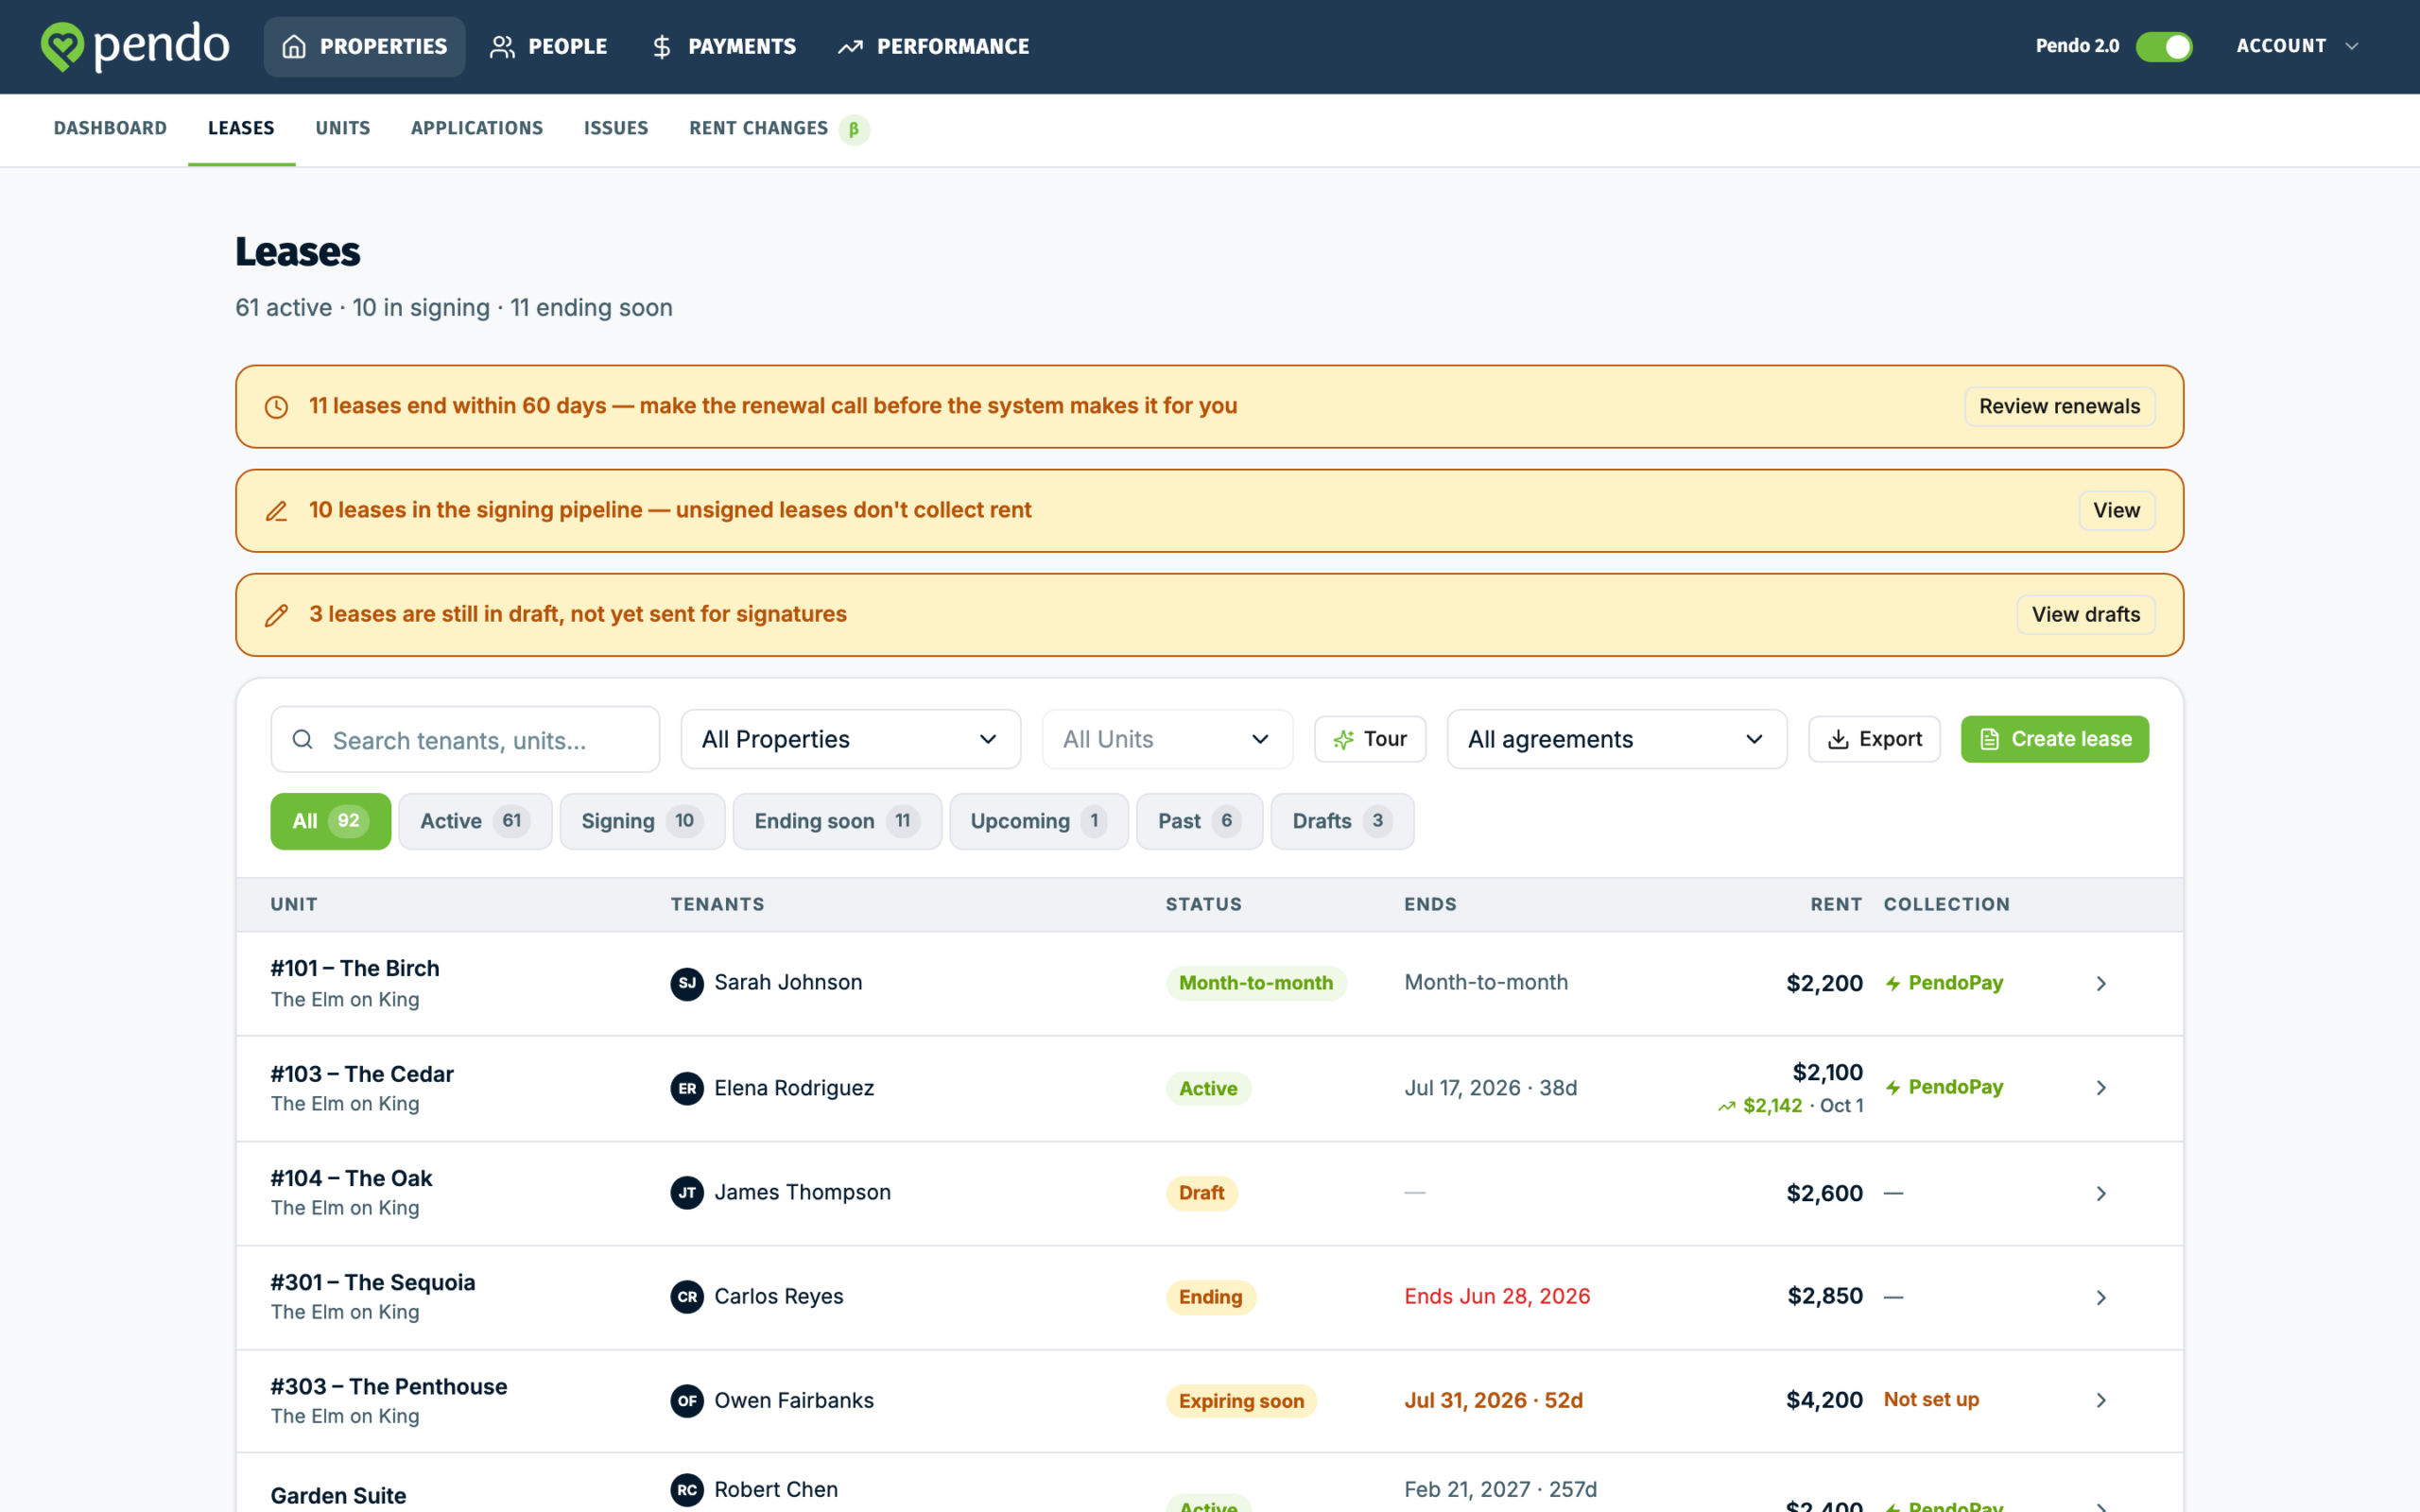Click James Thompson's JT avatar
This screenshot has width=2420, height=1512.
687,1192
